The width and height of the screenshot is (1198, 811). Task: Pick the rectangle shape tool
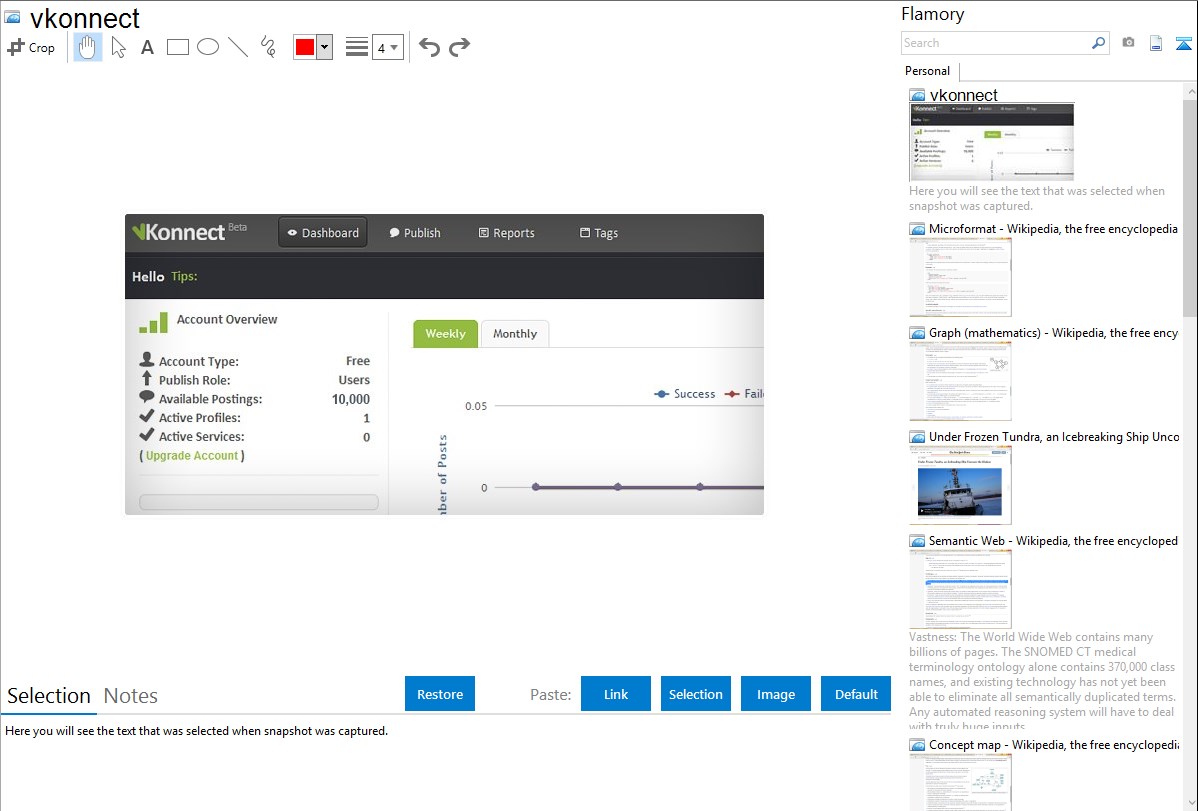click(x=178, y=47)
